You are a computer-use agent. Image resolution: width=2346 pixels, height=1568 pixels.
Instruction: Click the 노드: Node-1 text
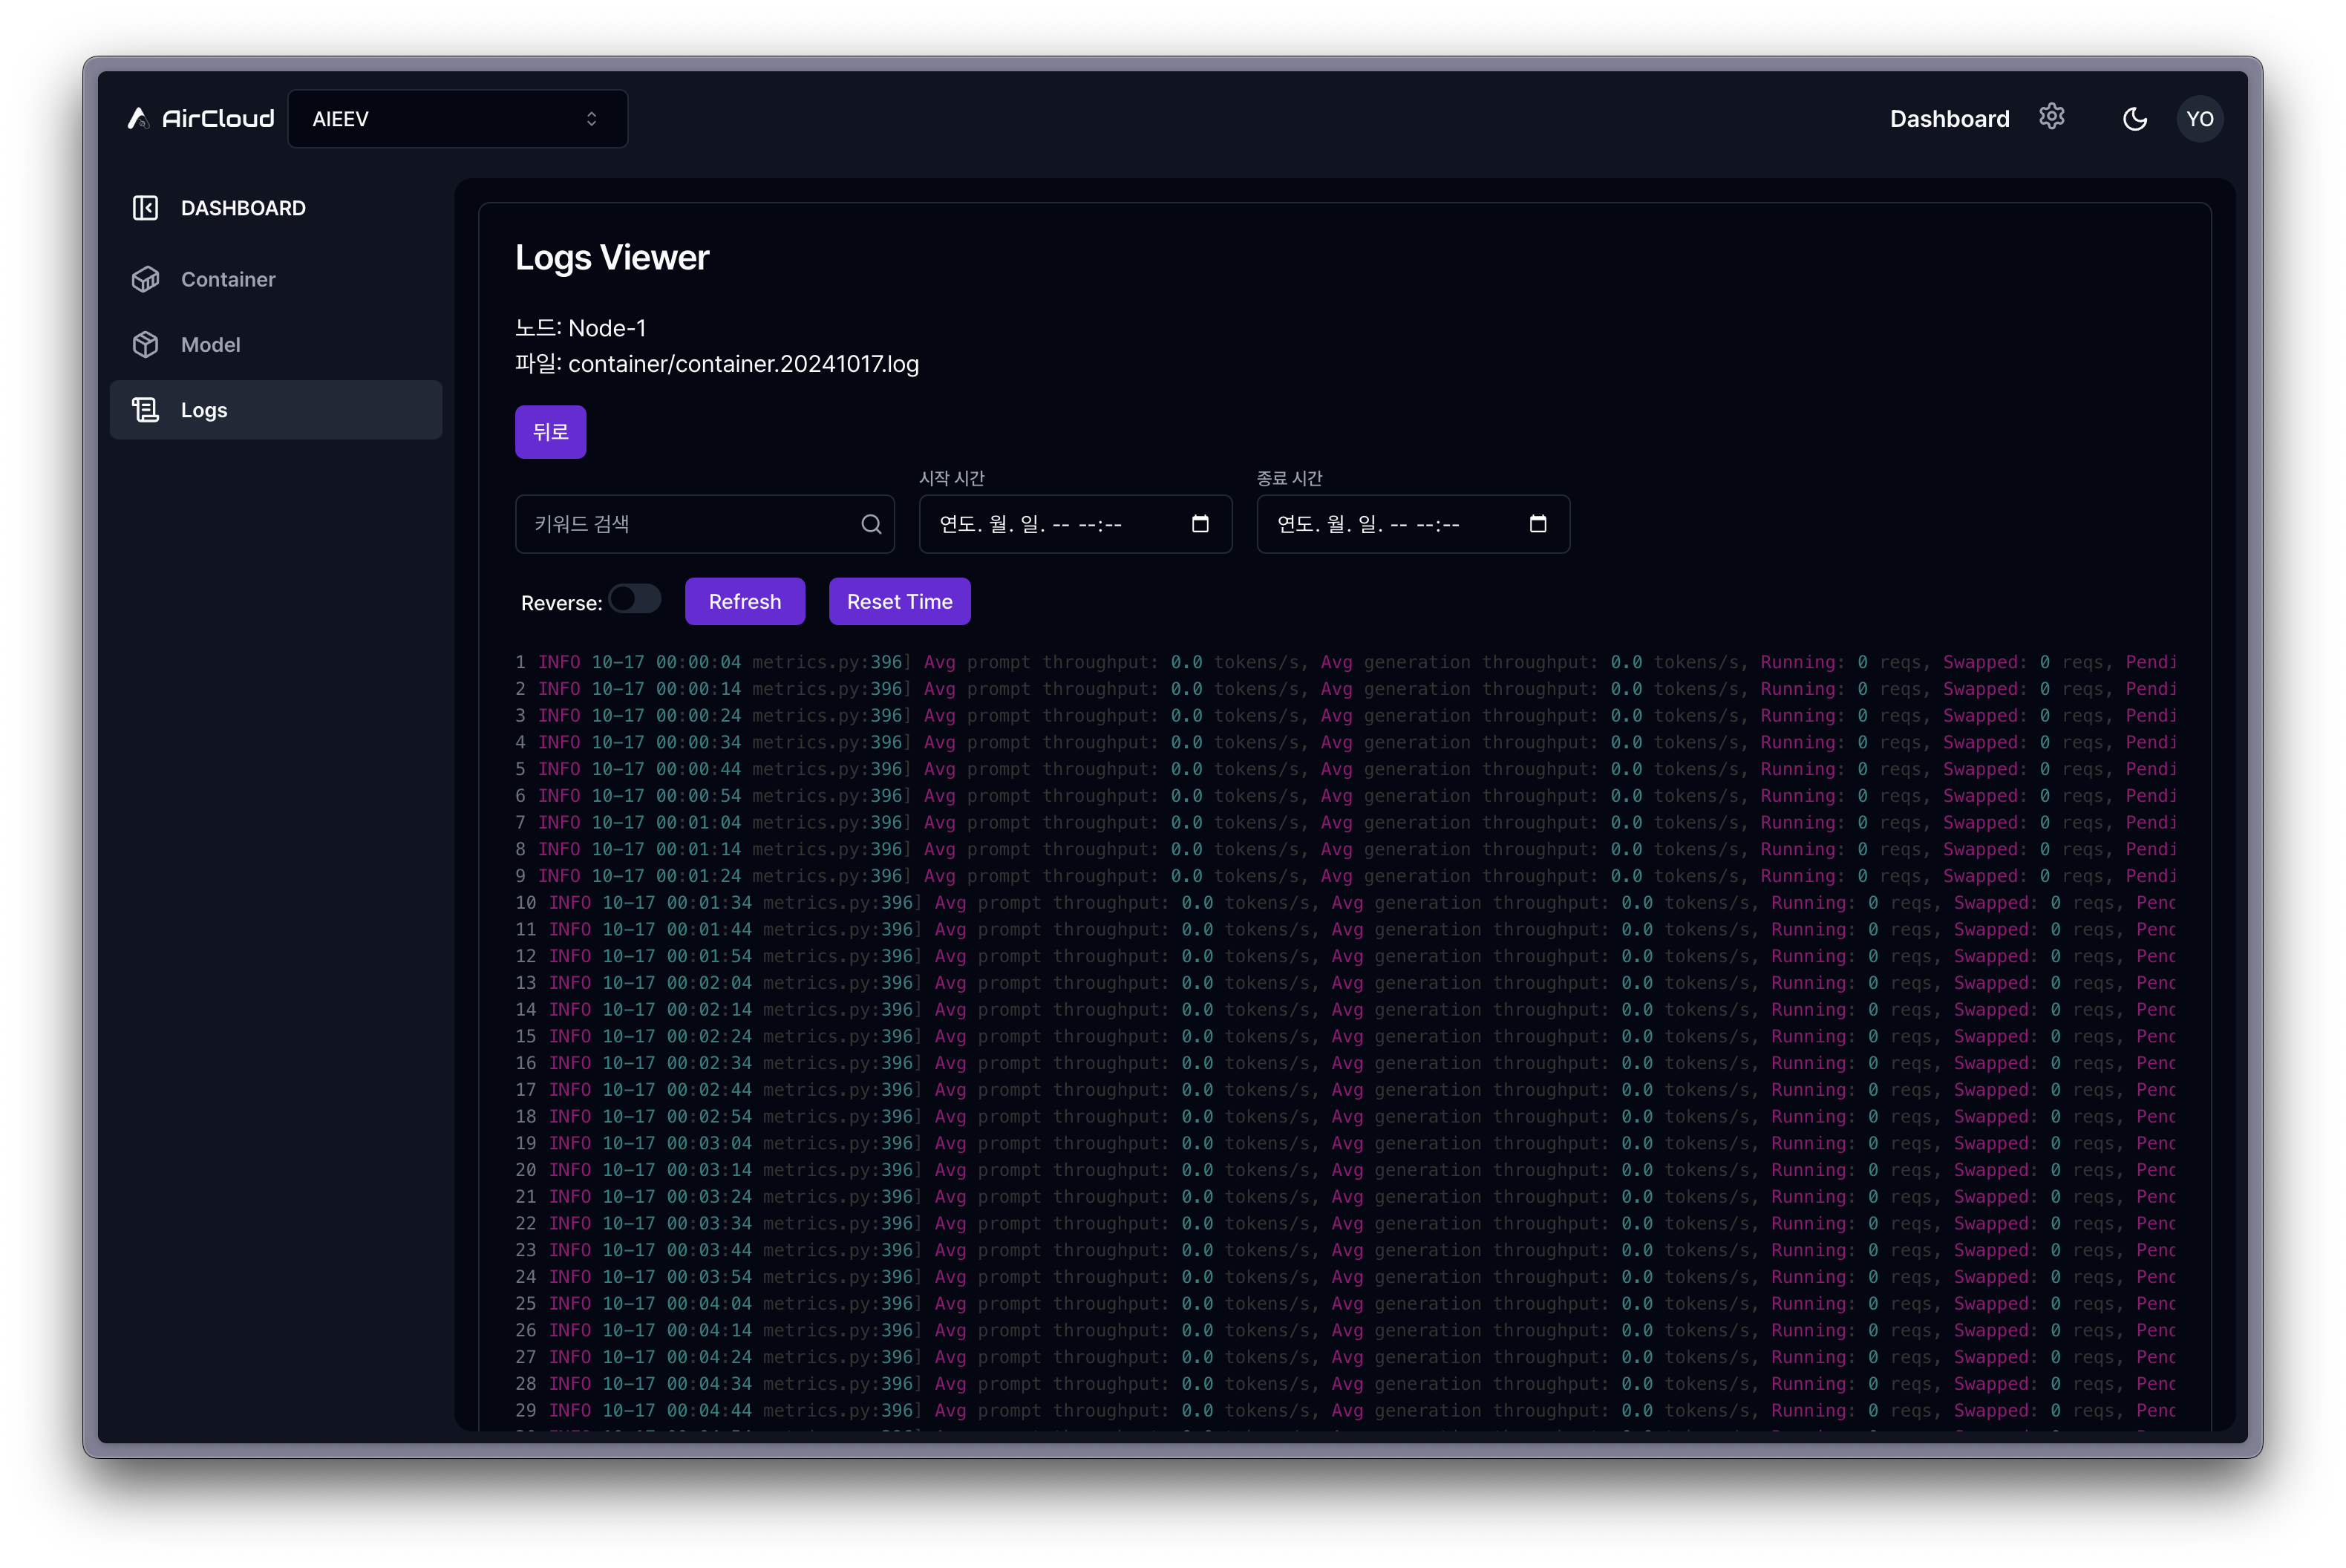tap(581, 328)
